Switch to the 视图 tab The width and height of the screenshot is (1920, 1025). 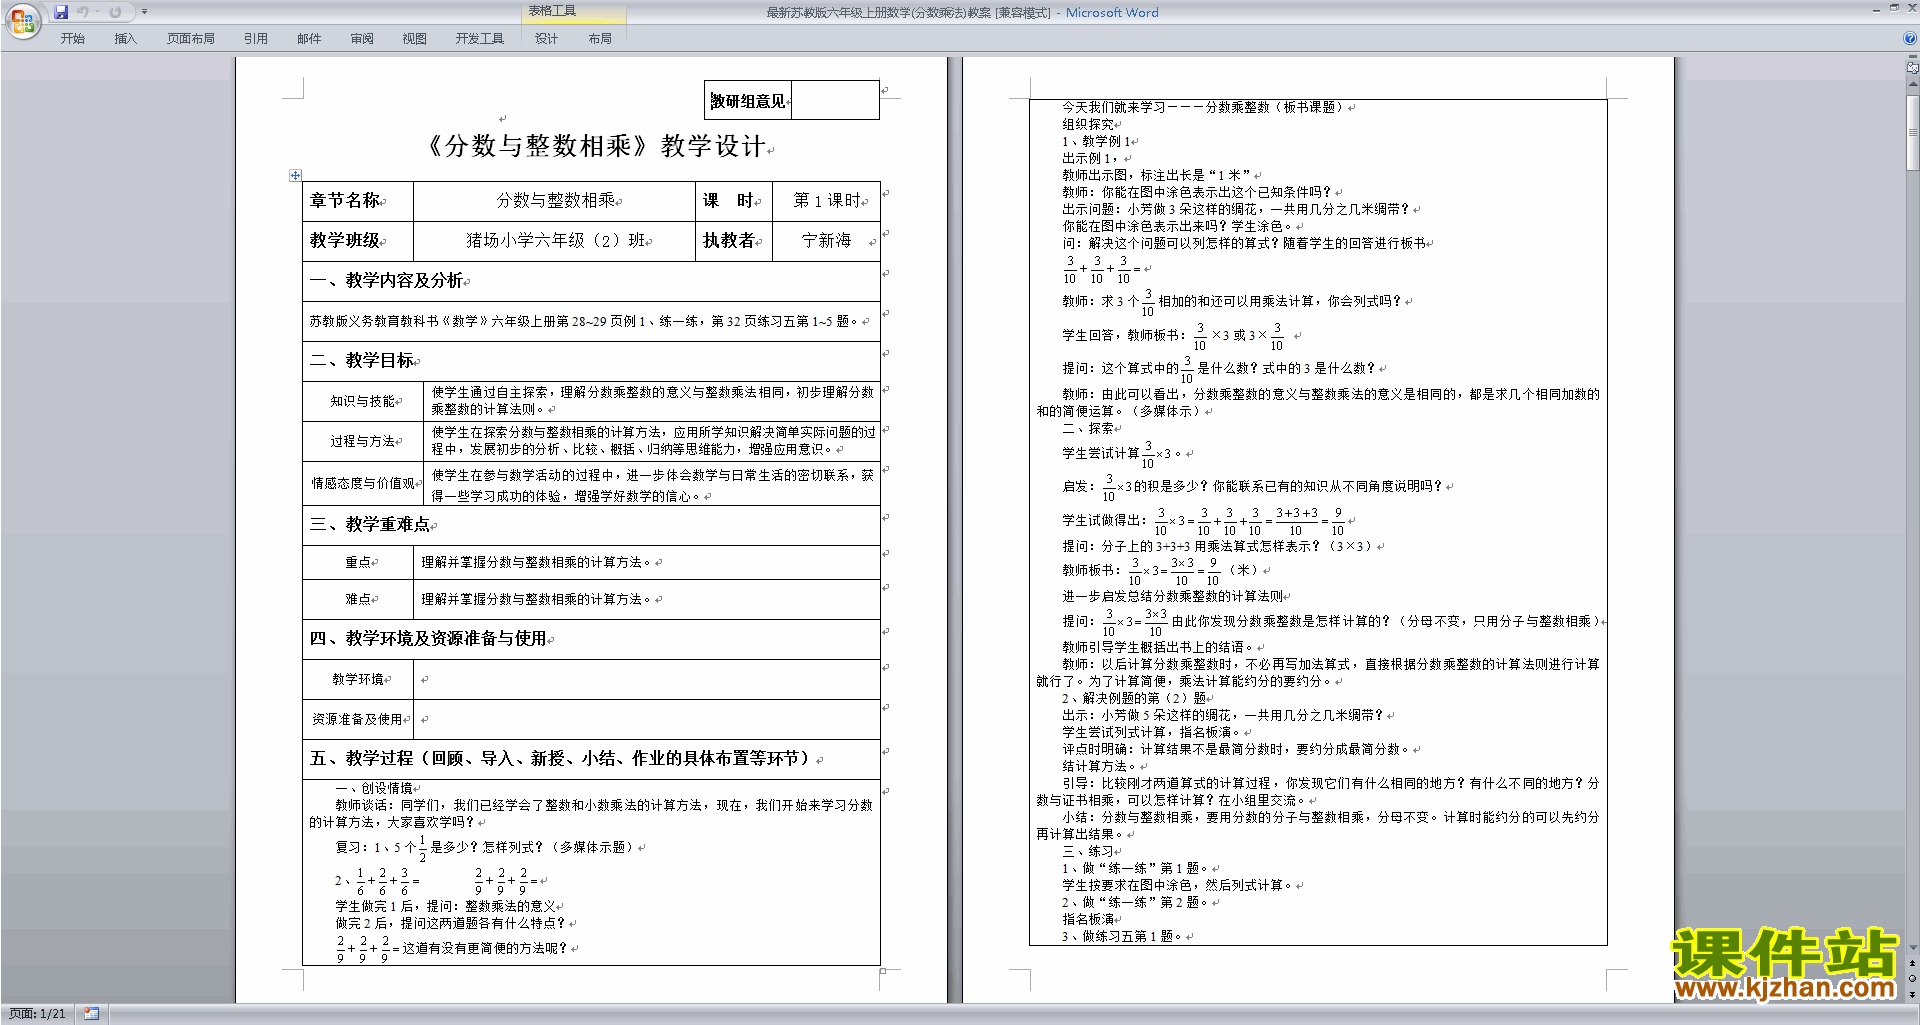point(415,38)
